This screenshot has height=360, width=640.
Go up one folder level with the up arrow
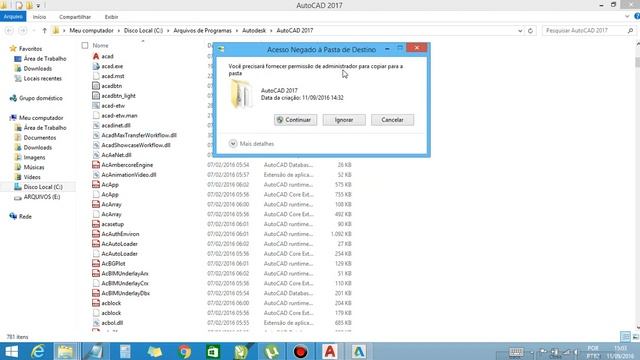pos(44,31)
